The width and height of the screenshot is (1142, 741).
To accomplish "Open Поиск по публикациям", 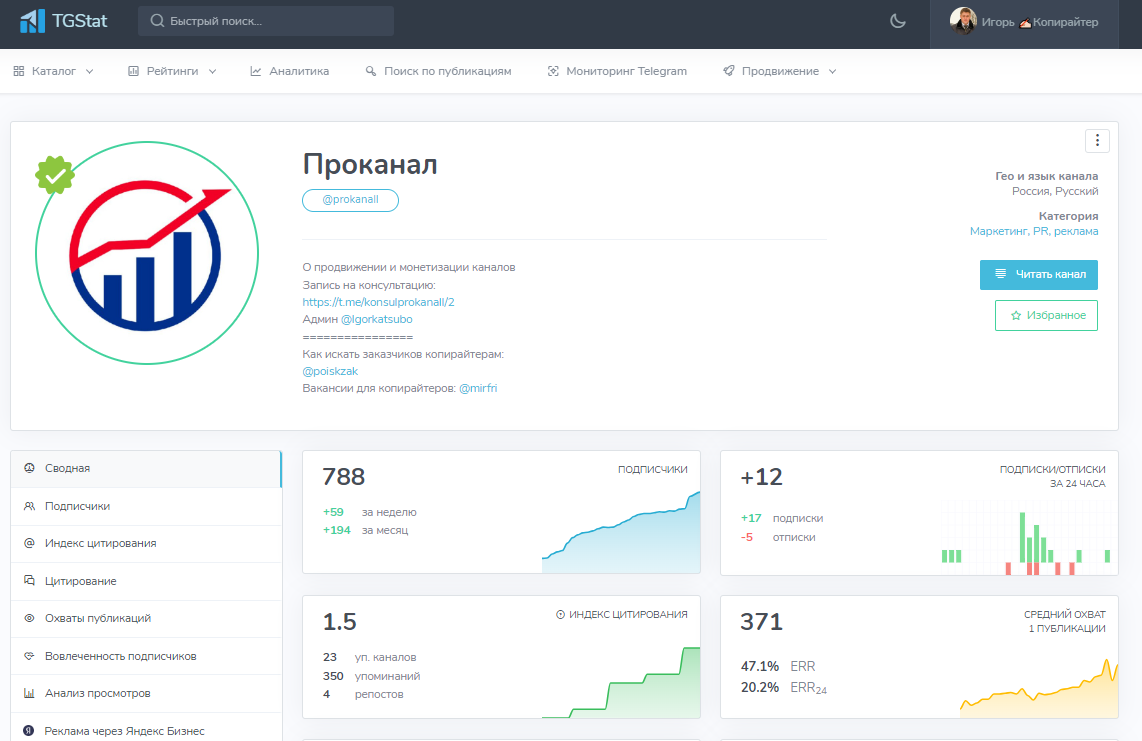I will click(438, 71).
